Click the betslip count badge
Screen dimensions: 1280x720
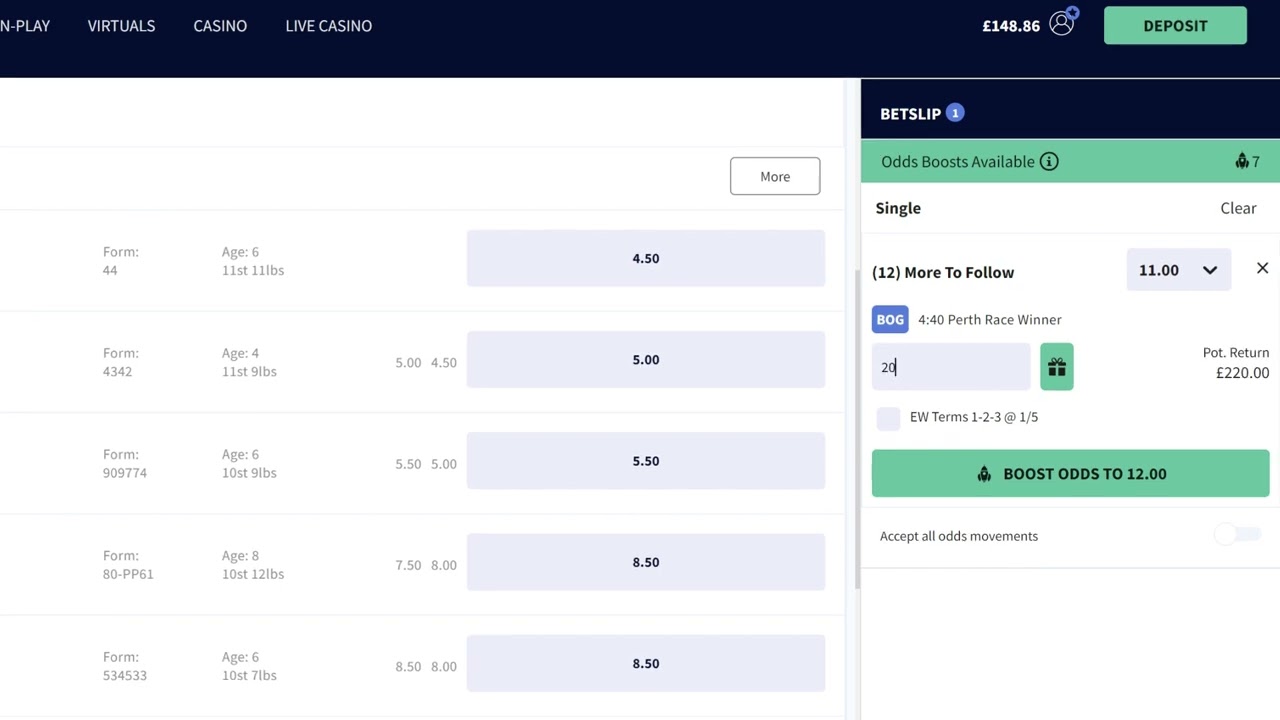955,113
